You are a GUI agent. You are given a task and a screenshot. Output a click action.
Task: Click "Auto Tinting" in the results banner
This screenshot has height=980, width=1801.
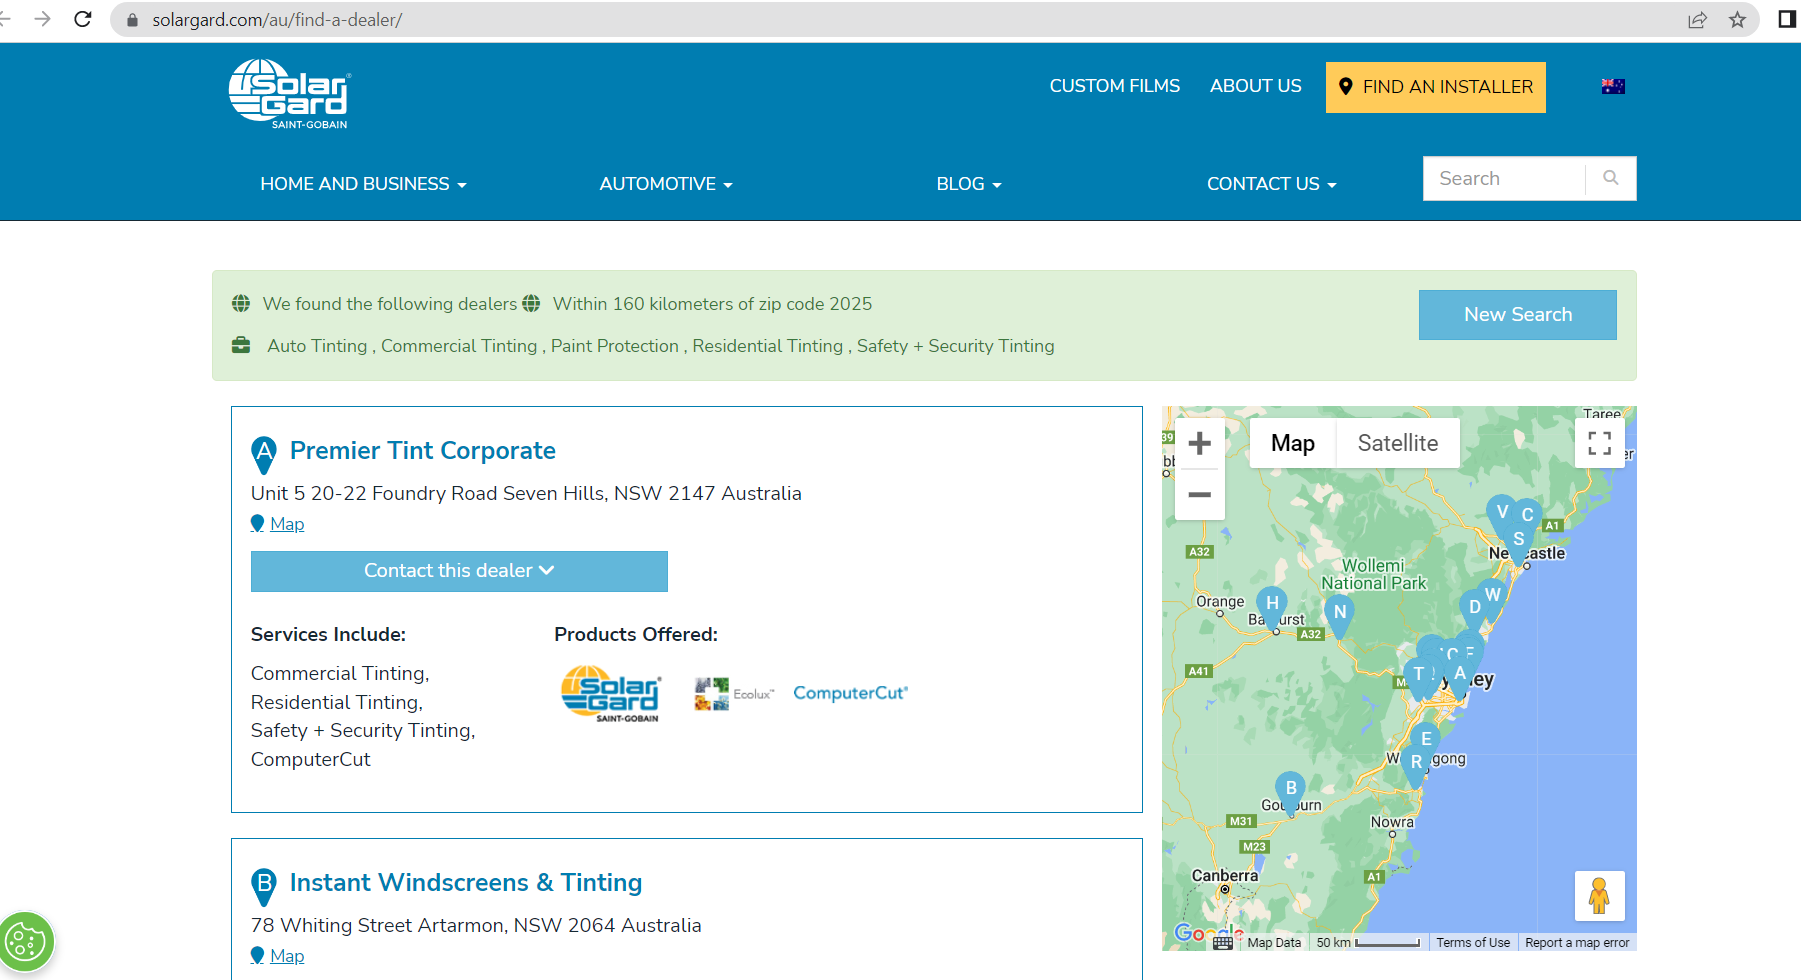pos(317,346)
